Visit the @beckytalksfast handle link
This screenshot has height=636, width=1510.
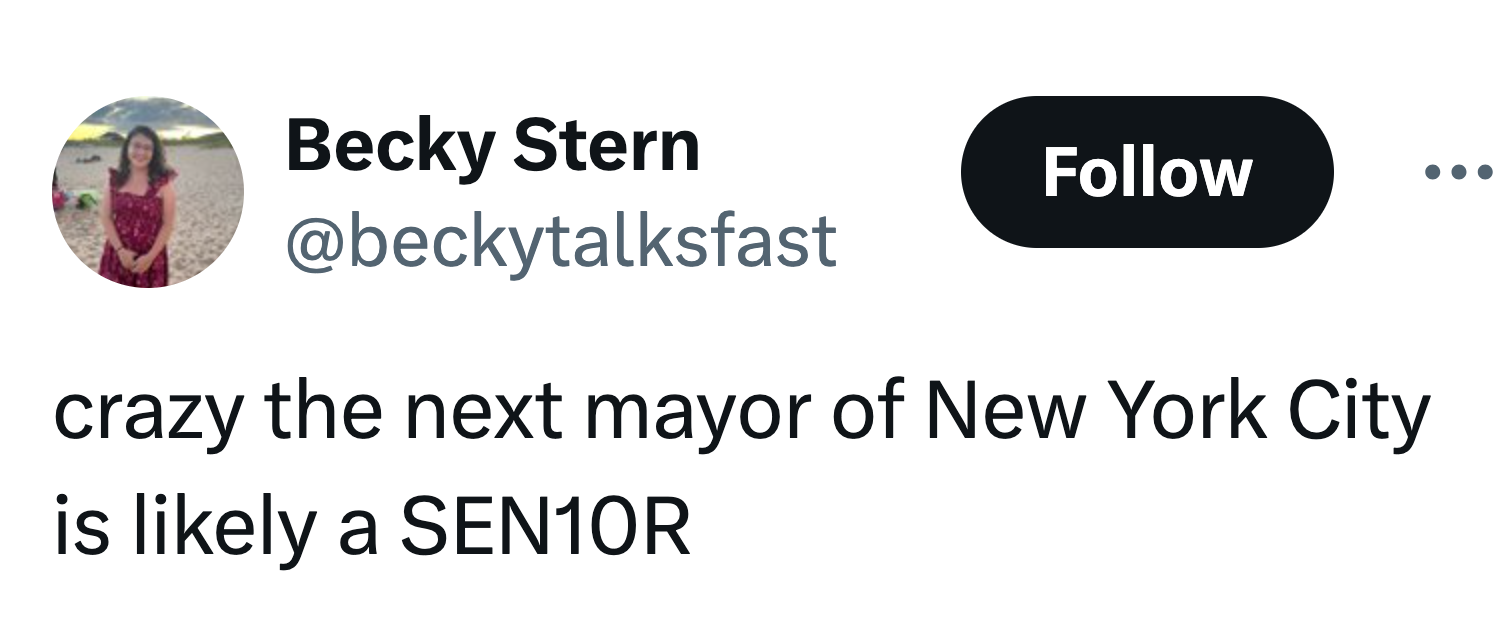click(x=561, y=241)
